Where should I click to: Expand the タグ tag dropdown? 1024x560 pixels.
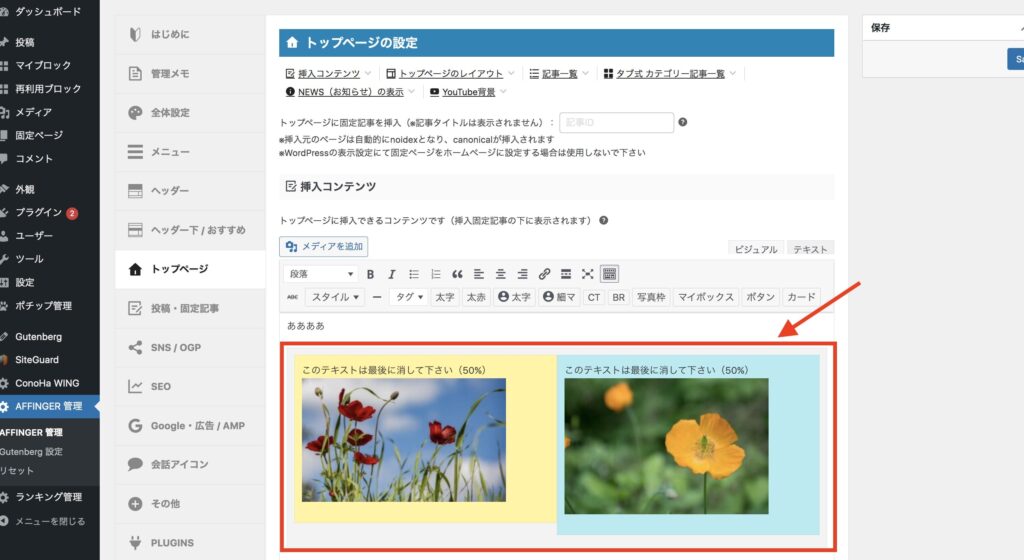(x=409, y=297)
